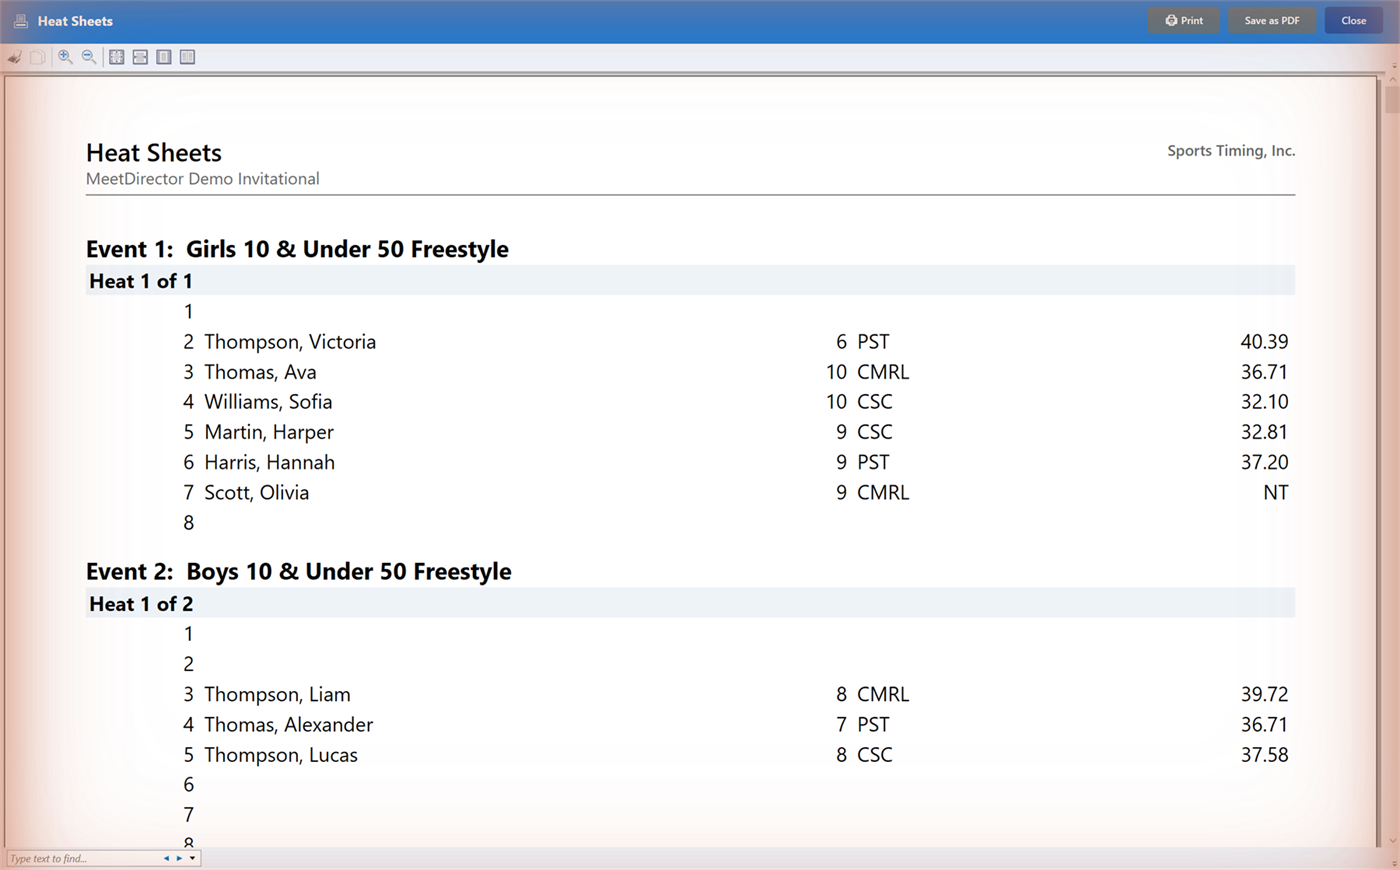Click PST team in Thomas, Alexander row
This screenshot has height=870, width=1400.
873,724
